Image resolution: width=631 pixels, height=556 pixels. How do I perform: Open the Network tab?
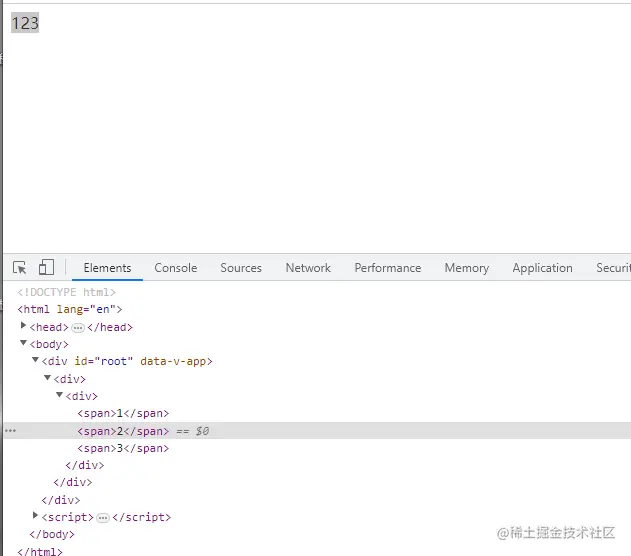[308, 268]
